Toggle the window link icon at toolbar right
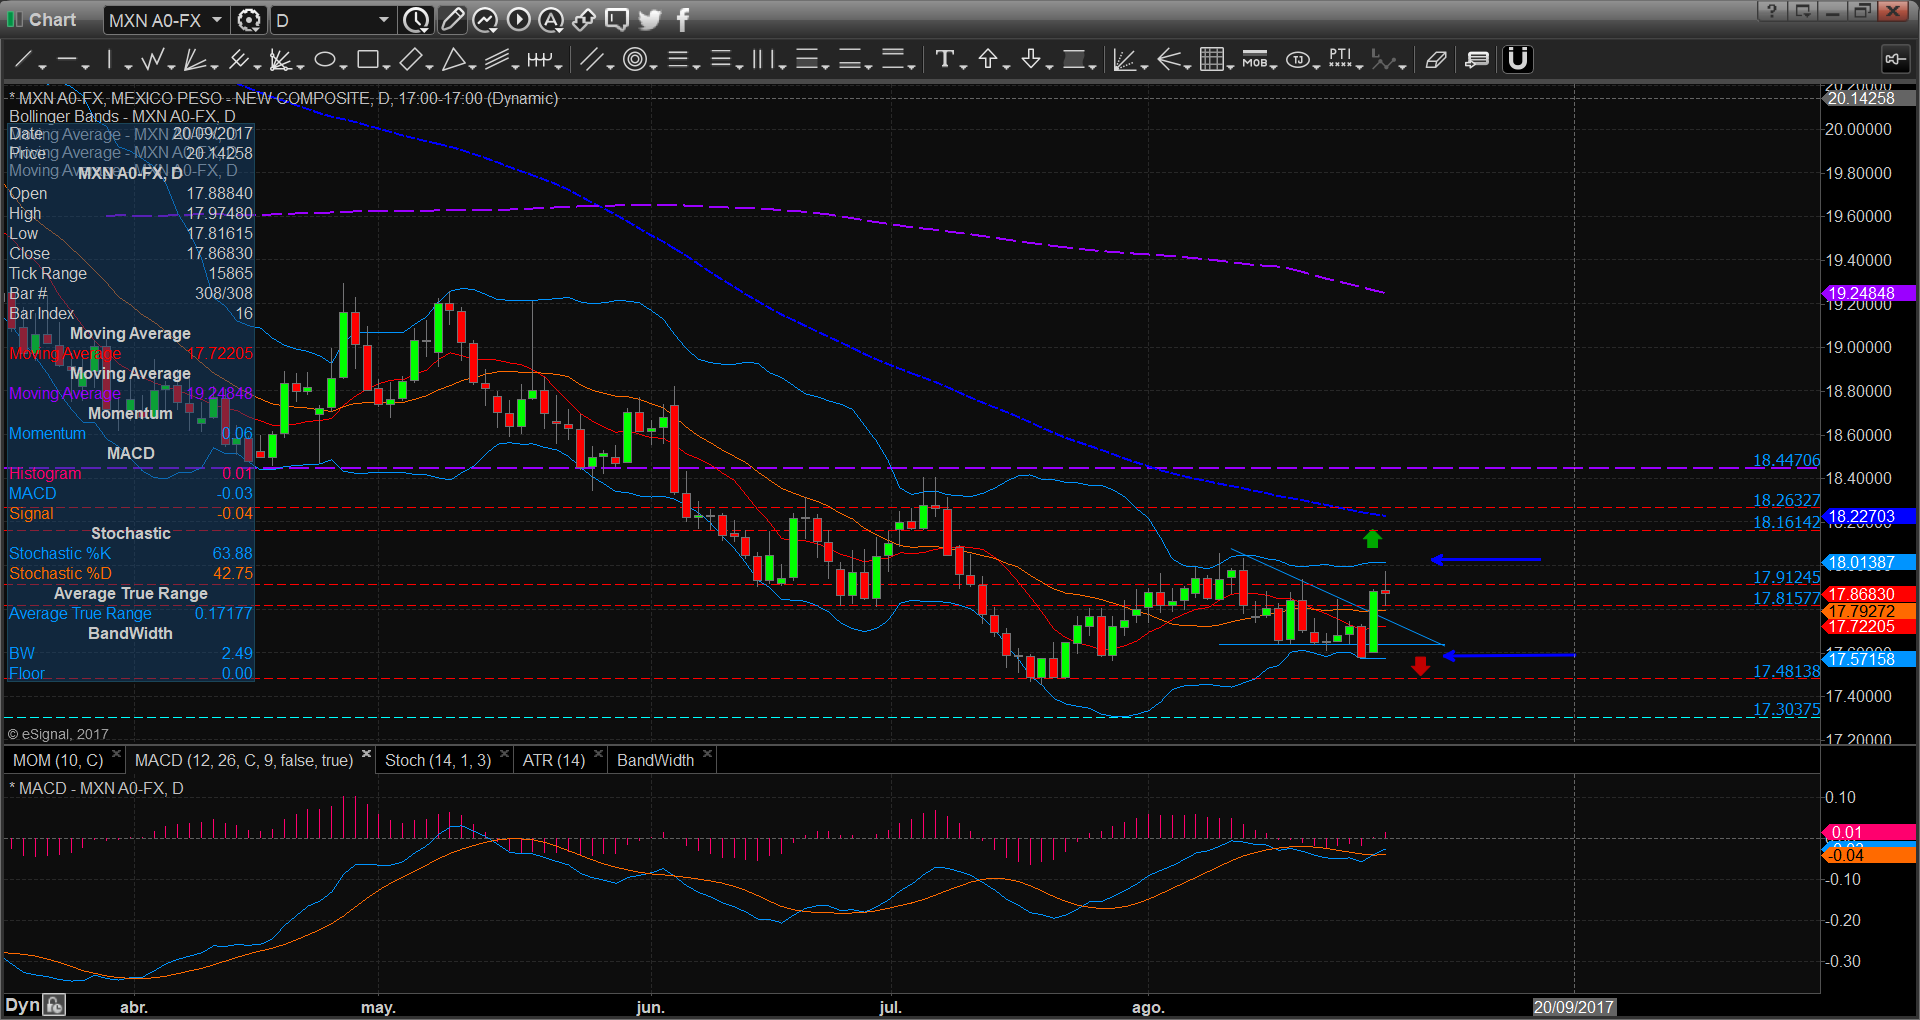 [1895, 60]
